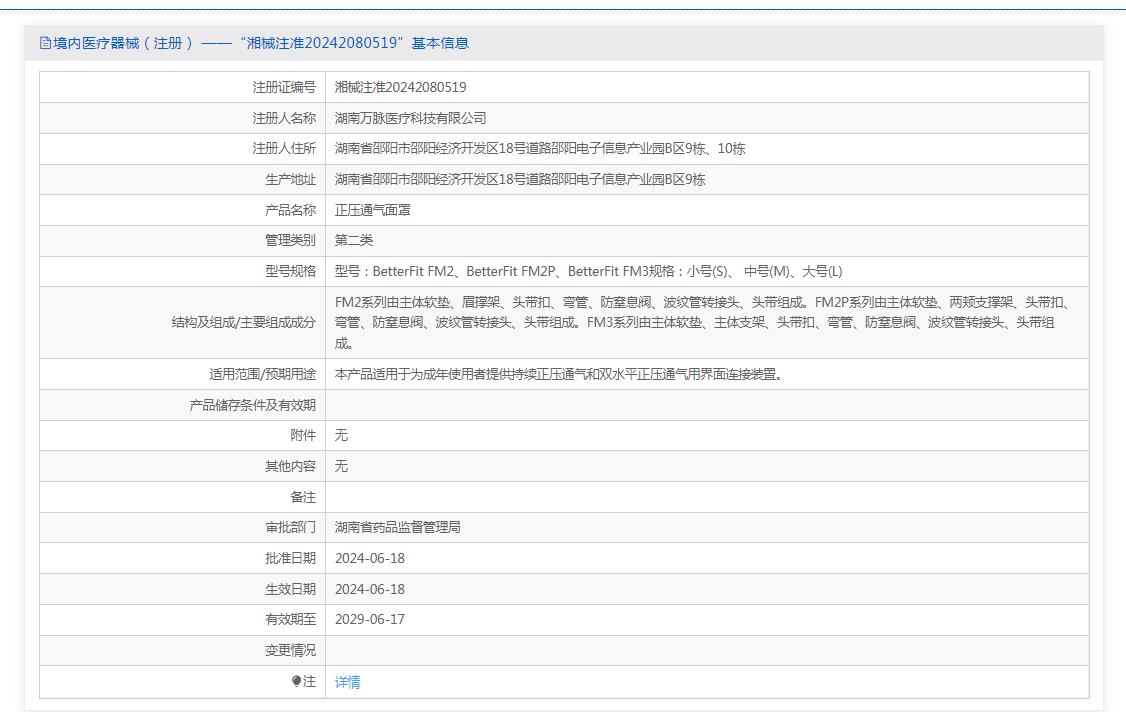Click the 生效日期 row label

click(x=290, y=589)
